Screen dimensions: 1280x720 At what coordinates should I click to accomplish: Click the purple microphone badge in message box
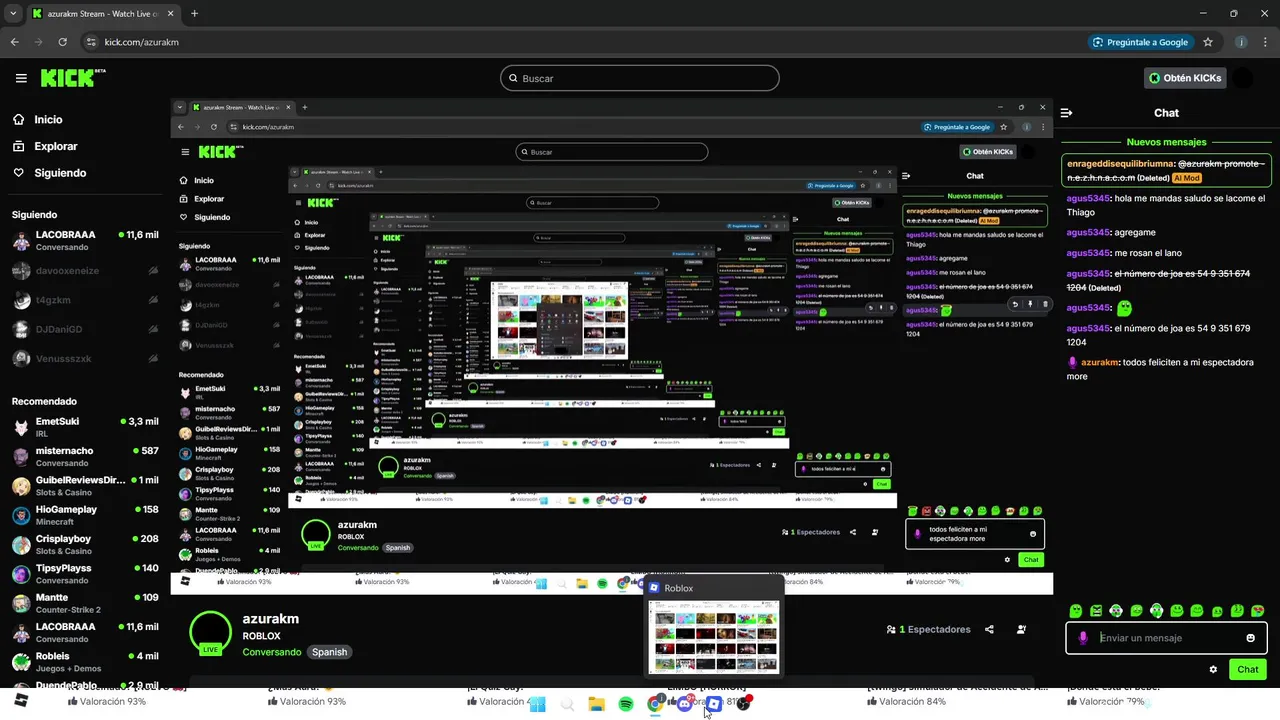click(1083, 638)
